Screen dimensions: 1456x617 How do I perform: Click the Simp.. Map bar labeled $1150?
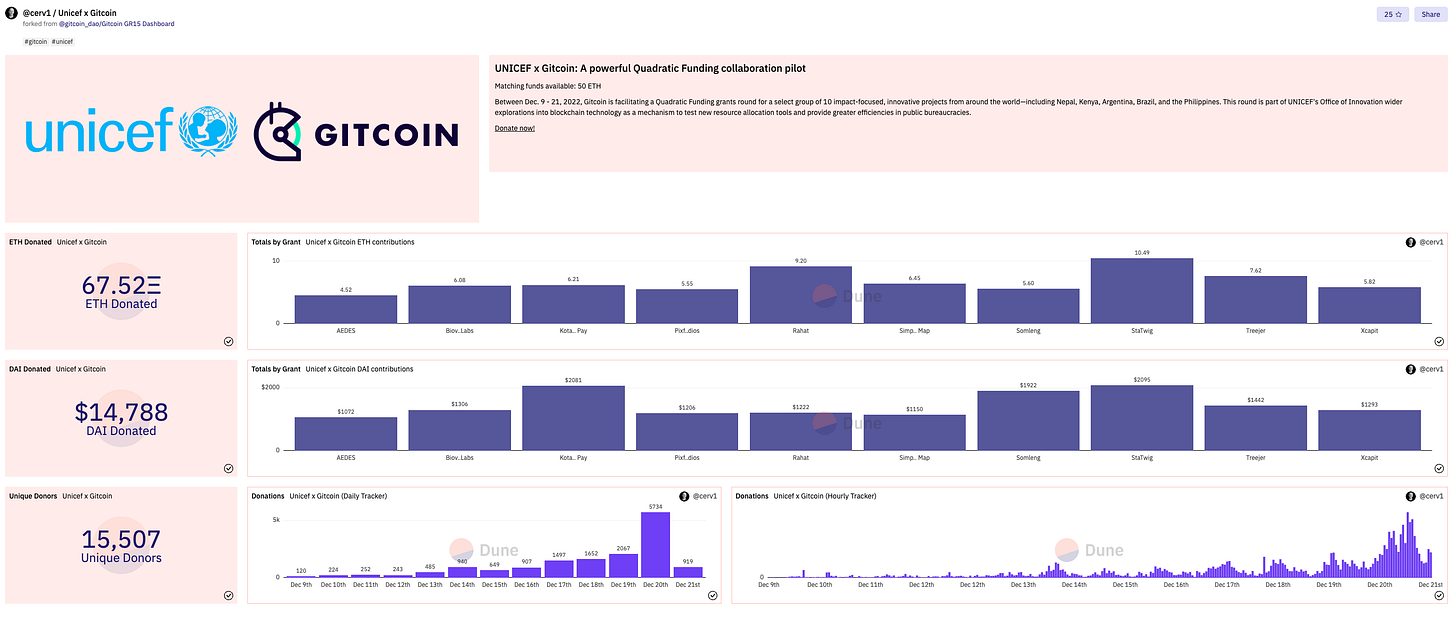pos(915,433)
